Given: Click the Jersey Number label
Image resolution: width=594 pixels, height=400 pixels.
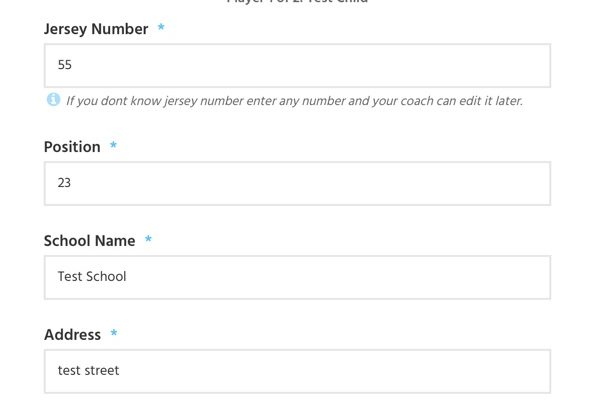Looking at the screenshot, I should click(x=96, y=29).
